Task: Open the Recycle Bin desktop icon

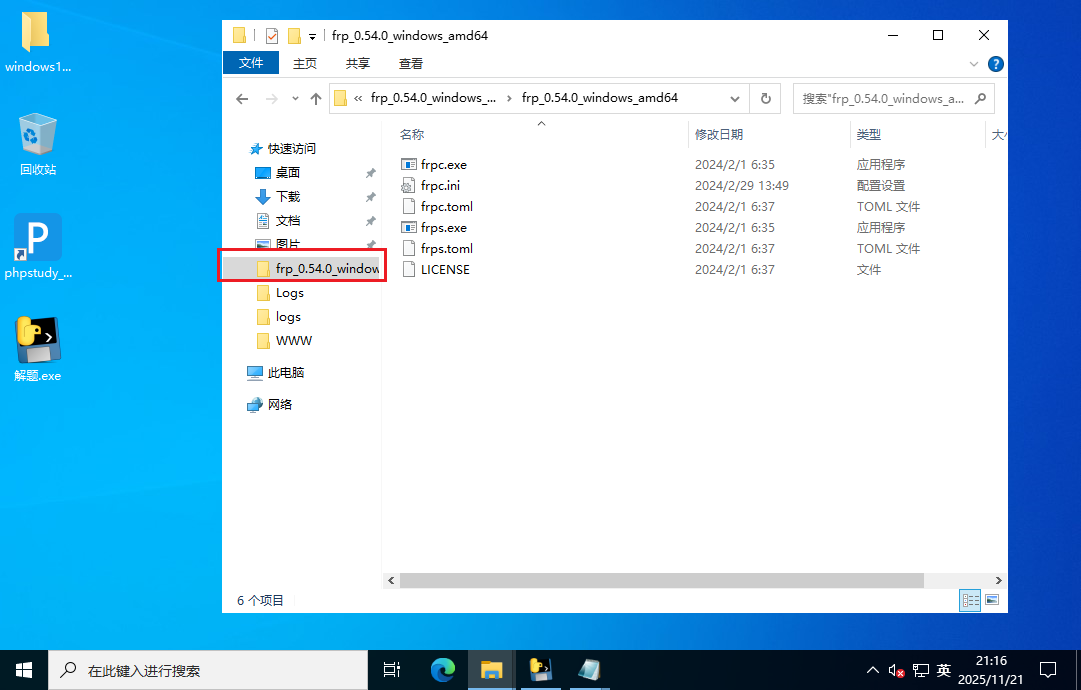Action: [37, 144]
